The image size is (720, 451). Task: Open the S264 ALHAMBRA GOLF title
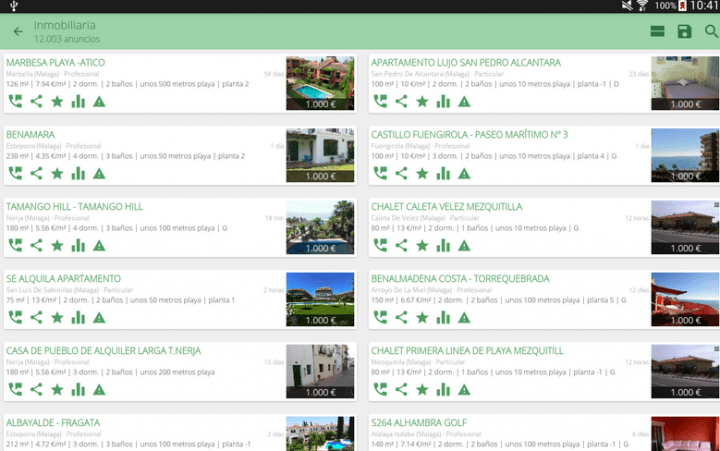[419, 423]
